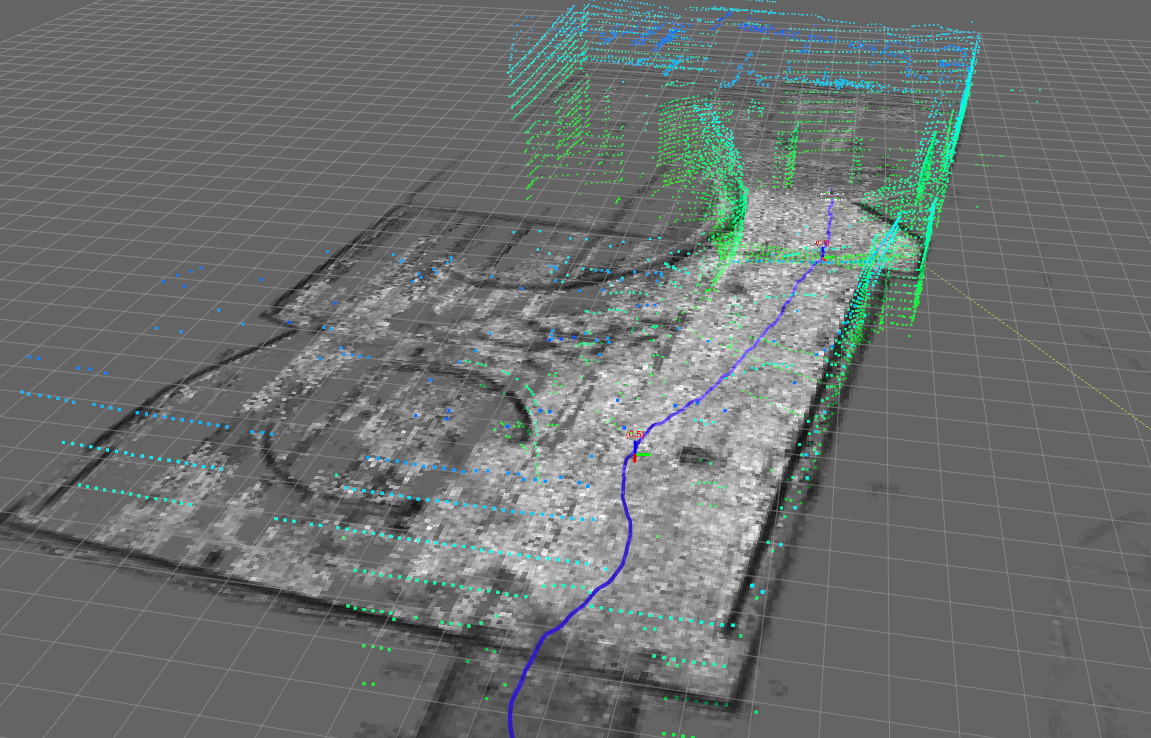Select the (0.8) waypoint marker
The width and height of the screenshot is (1151, 738).
click(822, 243)
